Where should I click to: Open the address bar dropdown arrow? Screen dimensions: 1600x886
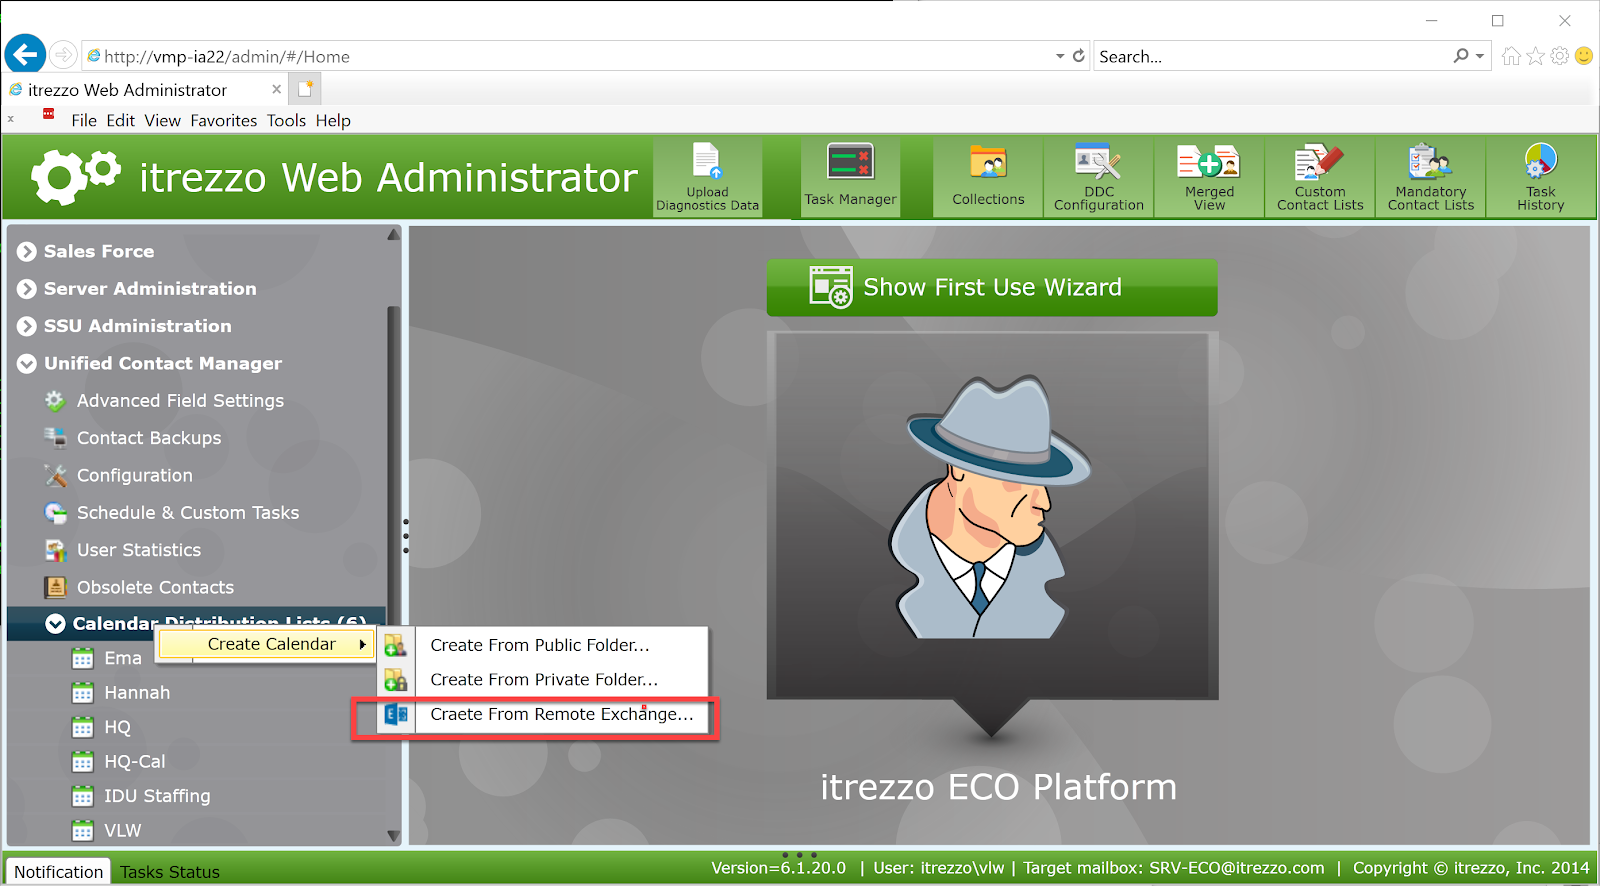coord(1060,56)
